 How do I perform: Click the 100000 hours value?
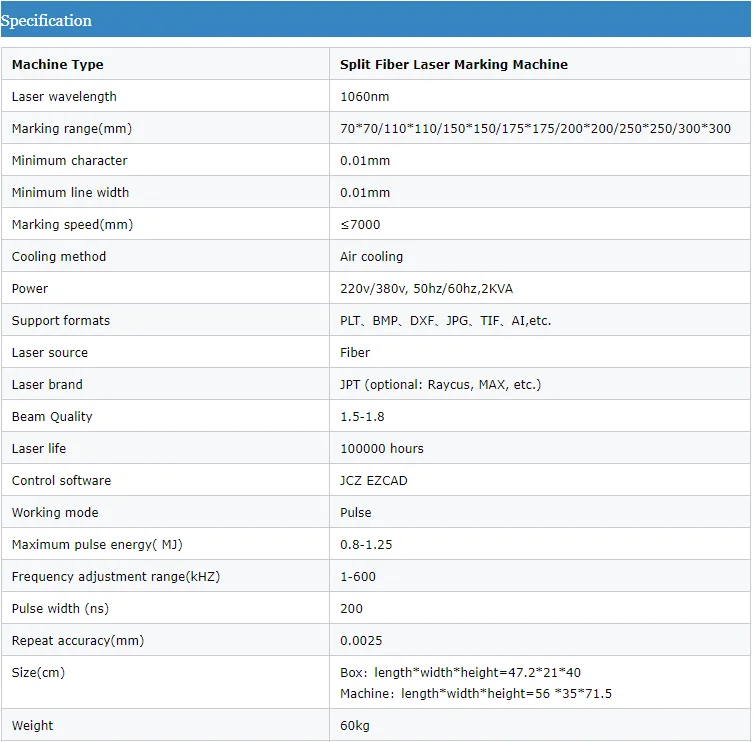click(x=382, y=449)
